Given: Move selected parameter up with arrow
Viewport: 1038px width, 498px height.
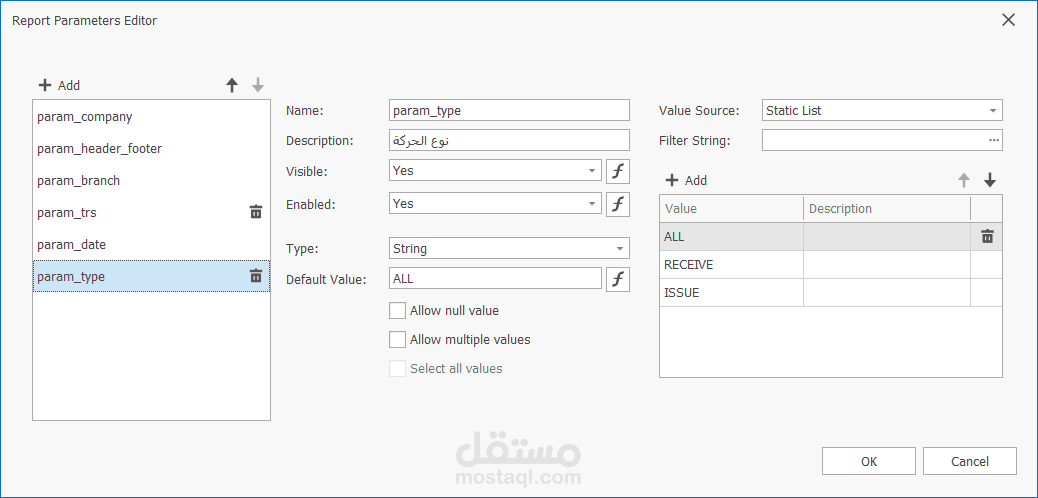Looking at the screenshot, I should (x=232, y=86).
